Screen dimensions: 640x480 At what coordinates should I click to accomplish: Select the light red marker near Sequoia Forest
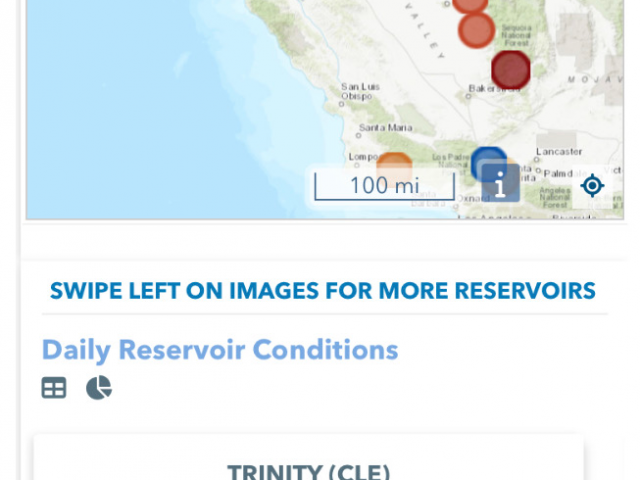[476, 29]
